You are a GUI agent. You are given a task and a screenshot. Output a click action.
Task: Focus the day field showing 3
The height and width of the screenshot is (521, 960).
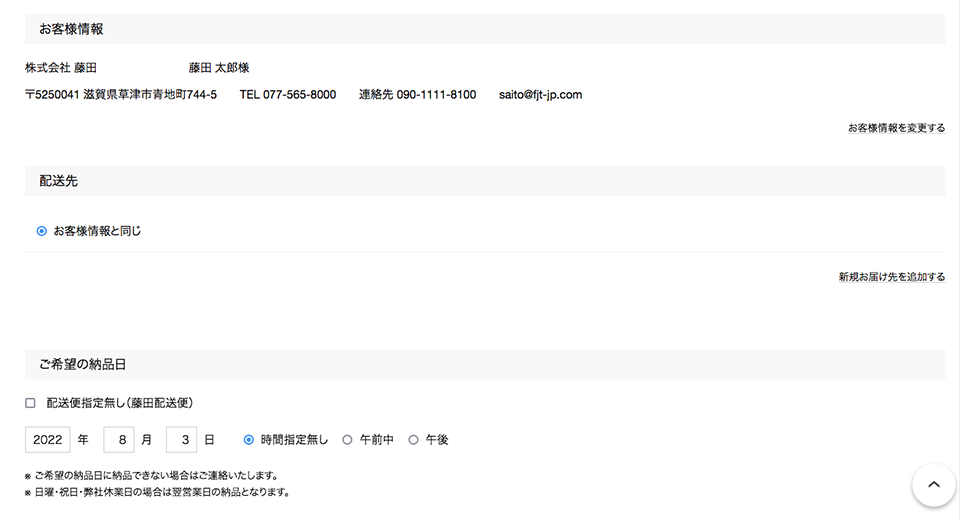point(181,440)
